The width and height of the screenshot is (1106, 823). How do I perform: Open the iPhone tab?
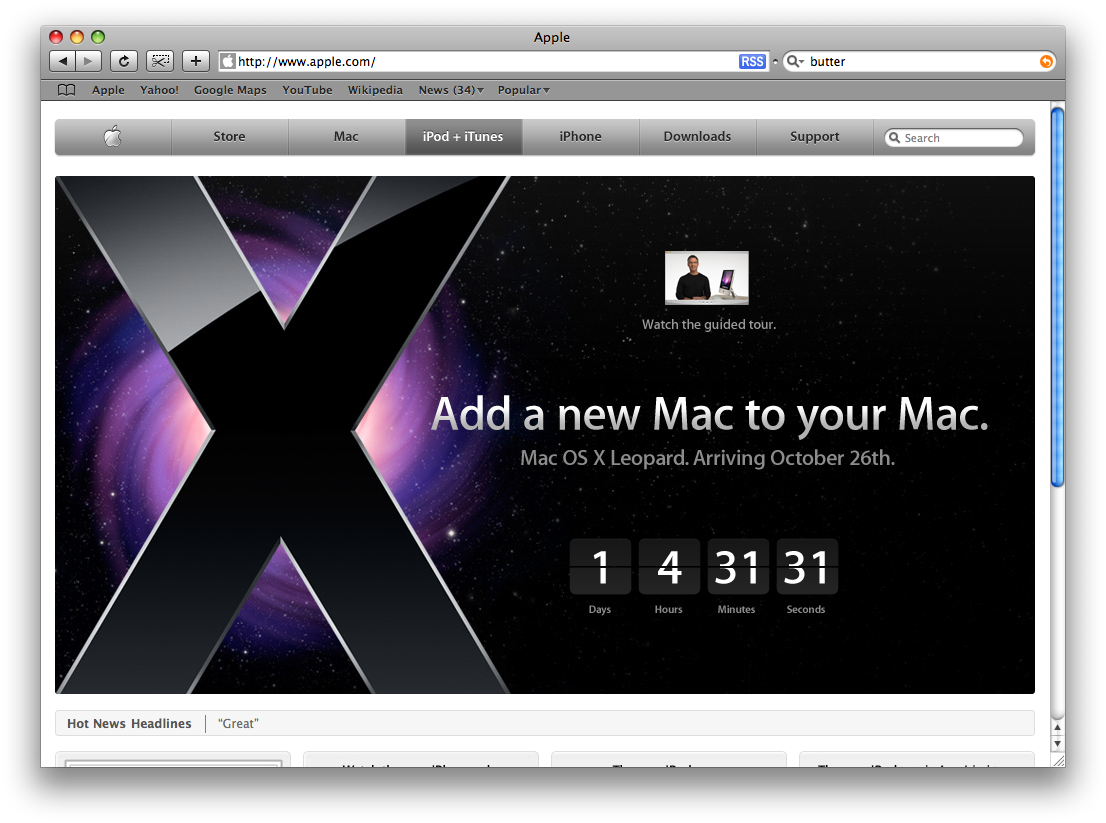(581, 137)
